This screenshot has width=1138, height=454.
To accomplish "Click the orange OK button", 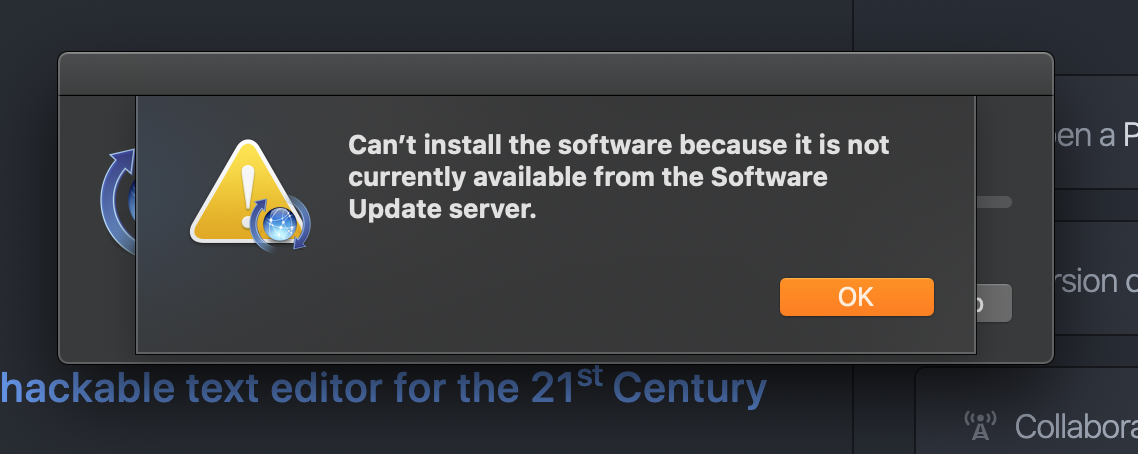I will pos(856,297).
